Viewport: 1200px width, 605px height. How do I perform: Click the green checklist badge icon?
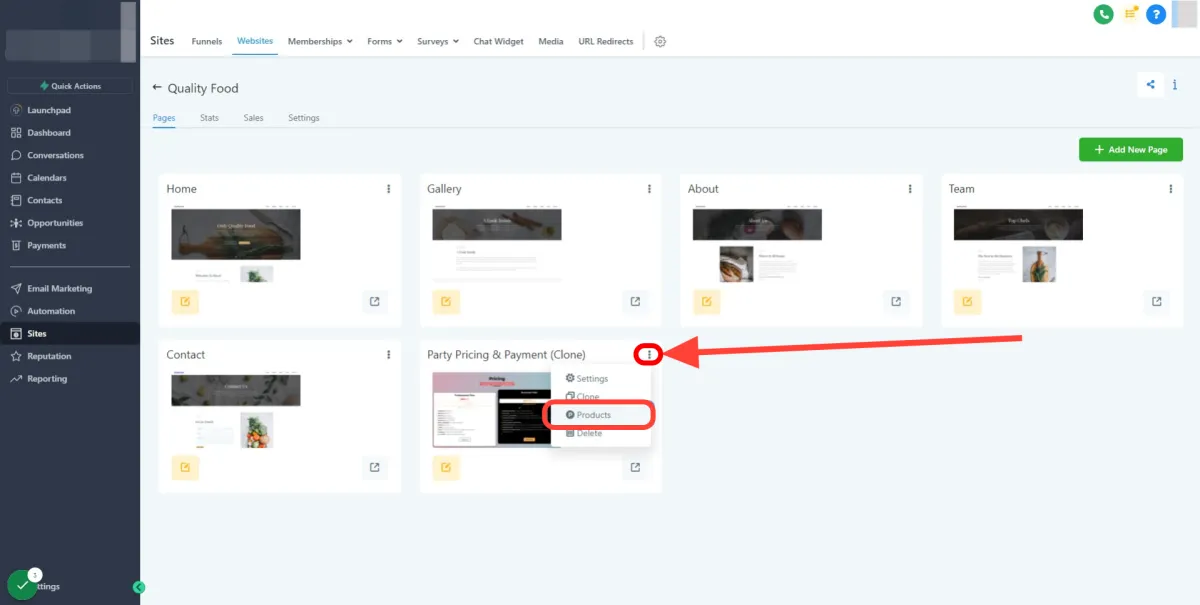point(22,584)
